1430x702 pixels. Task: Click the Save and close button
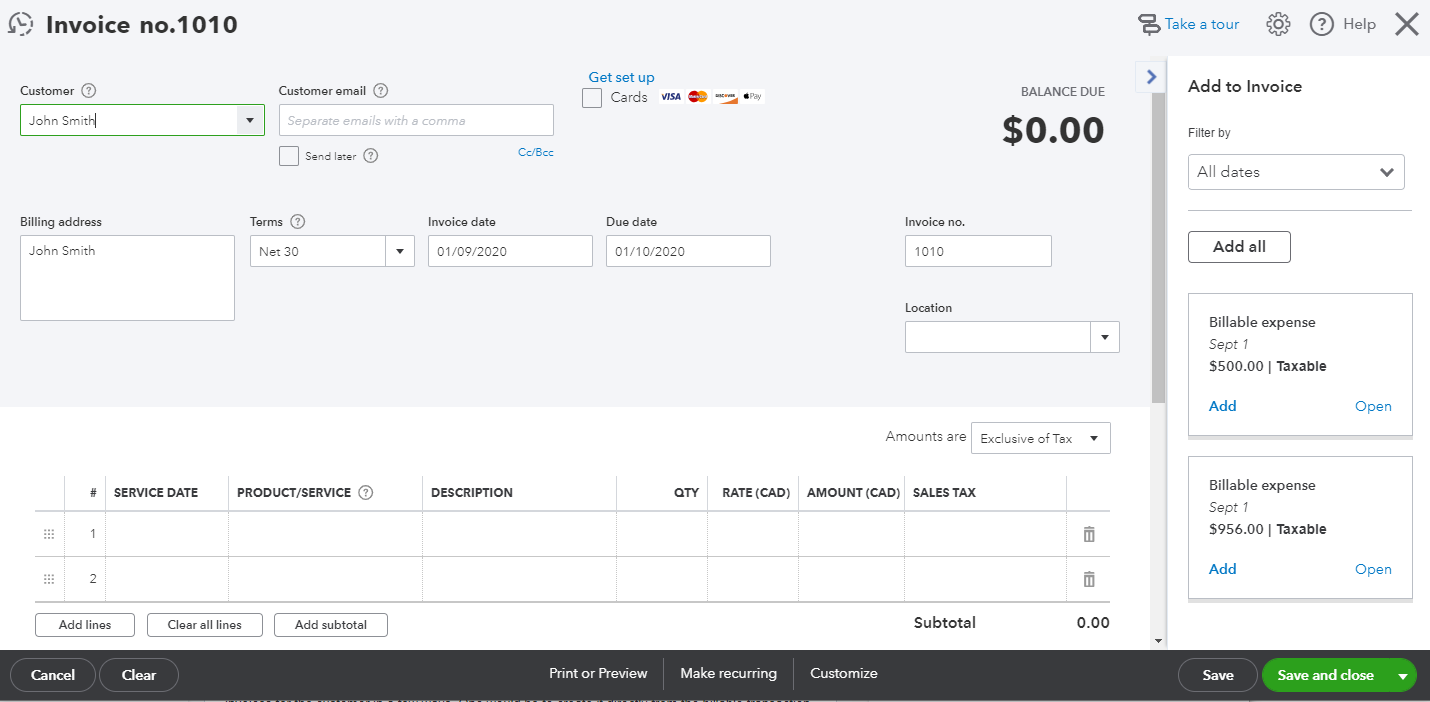(1325, 675)
